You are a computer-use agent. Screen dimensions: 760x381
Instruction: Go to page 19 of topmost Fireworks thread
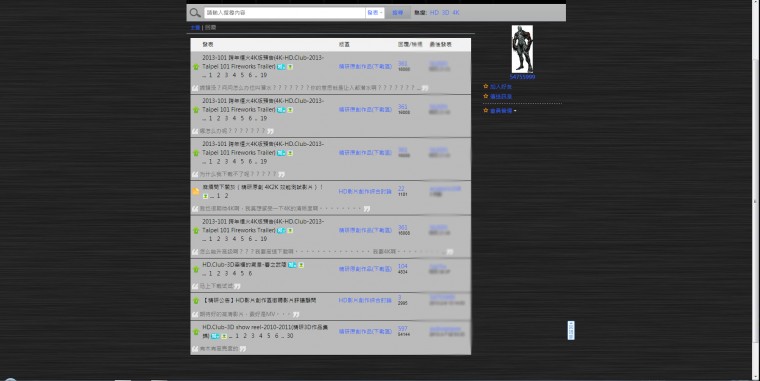[x=263, y=75]
